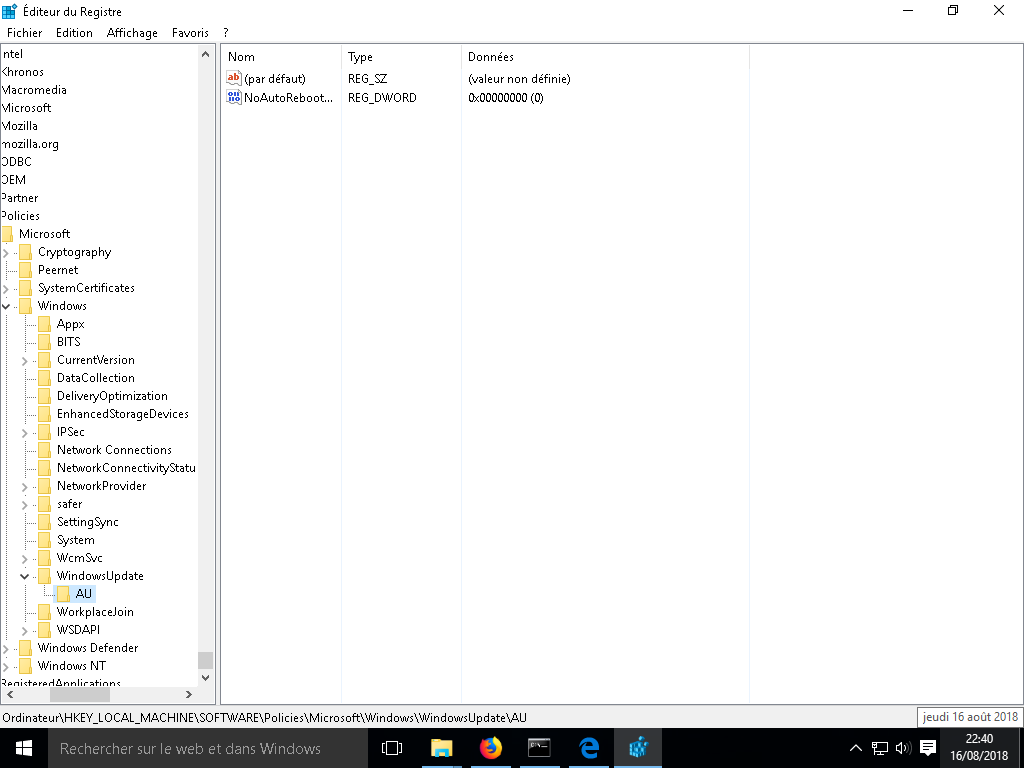The height and width of the screenshot is (768, 1024).
Task: Open the Edition menu
Action: [74, 33]
